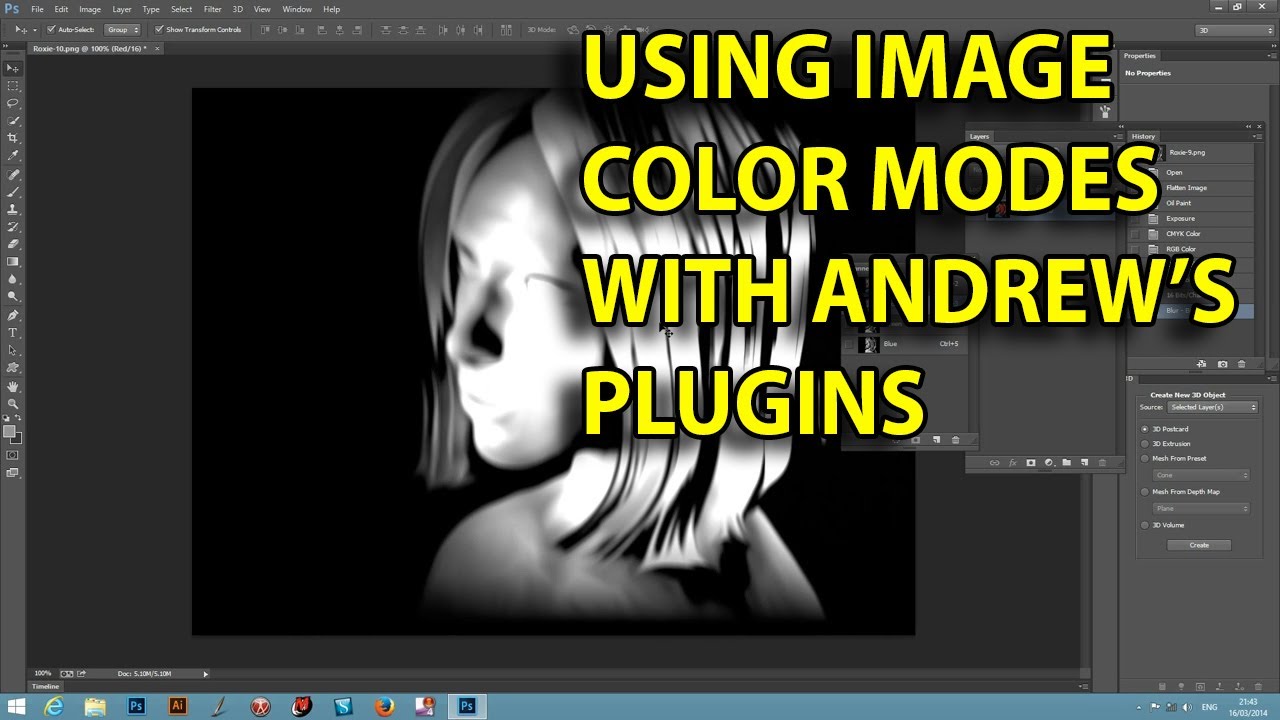1280x720 pixels.
Task: Select the Zoom tool in the toolbox
Action: pos(13,403)
